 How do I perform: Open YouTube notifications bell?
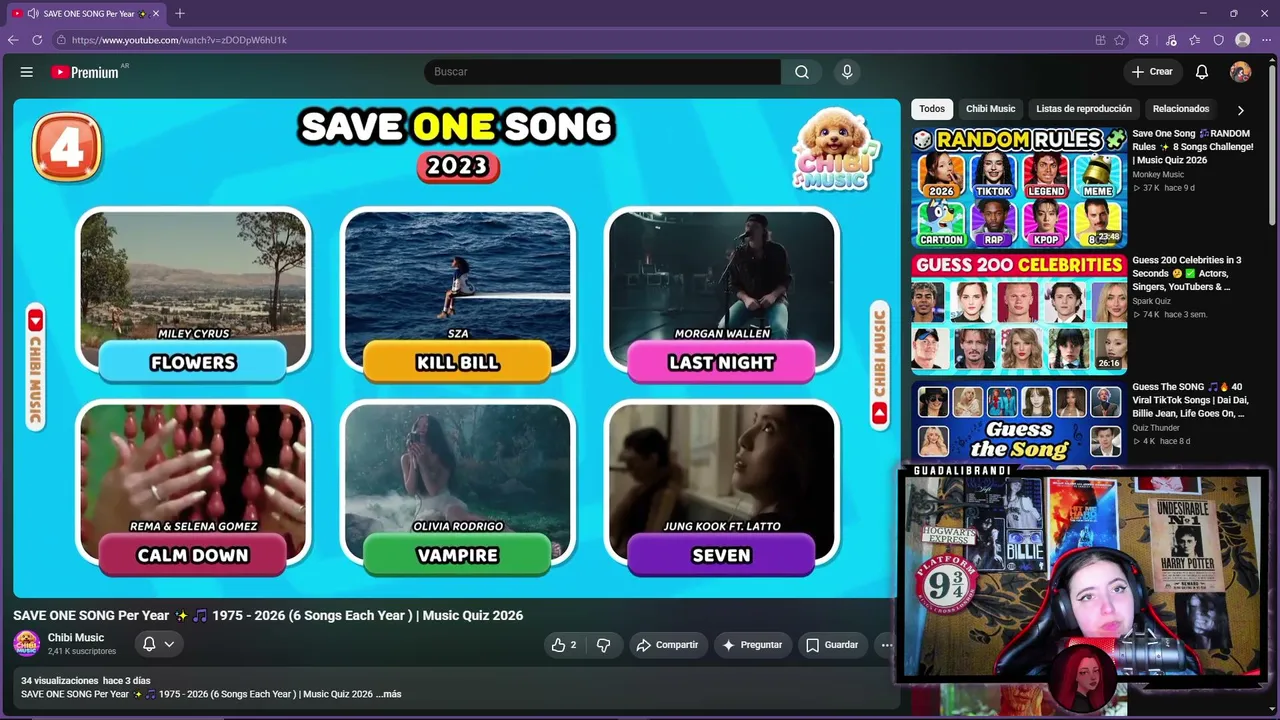pyautogui.click(x=1202, y=72)
